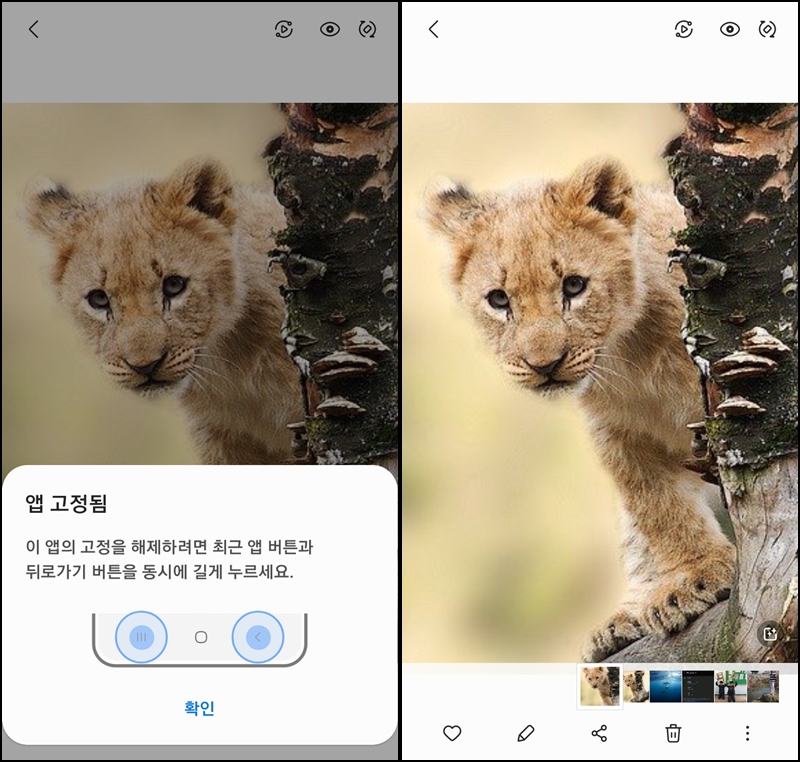Toggle Bixby Vision eye icon in right screen

[x=730, y=30]
